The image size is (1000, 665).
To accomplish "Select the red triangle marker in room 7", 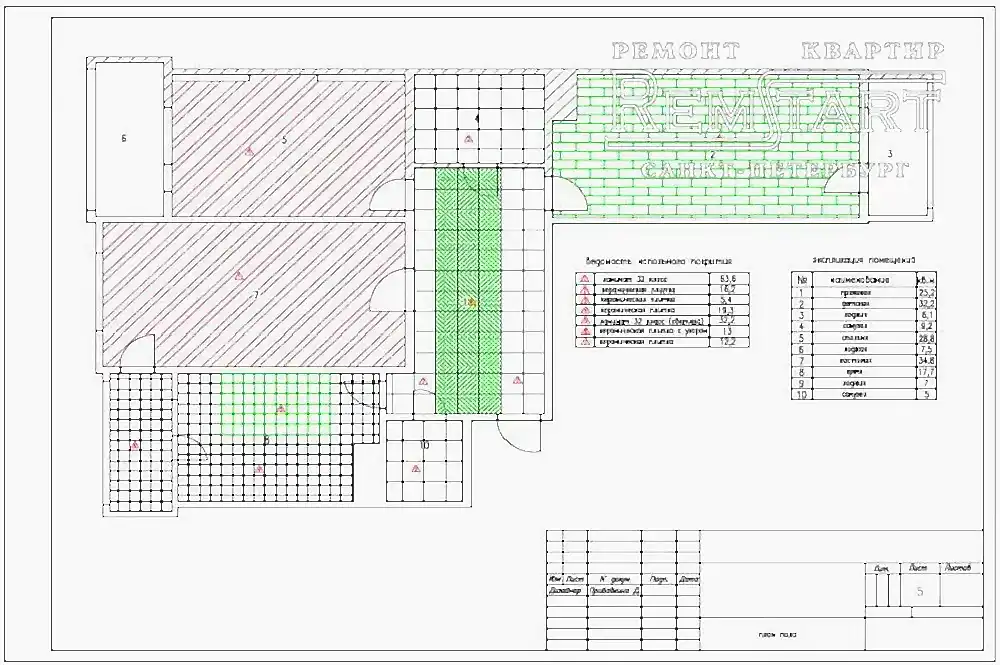I will click(238, 275).
